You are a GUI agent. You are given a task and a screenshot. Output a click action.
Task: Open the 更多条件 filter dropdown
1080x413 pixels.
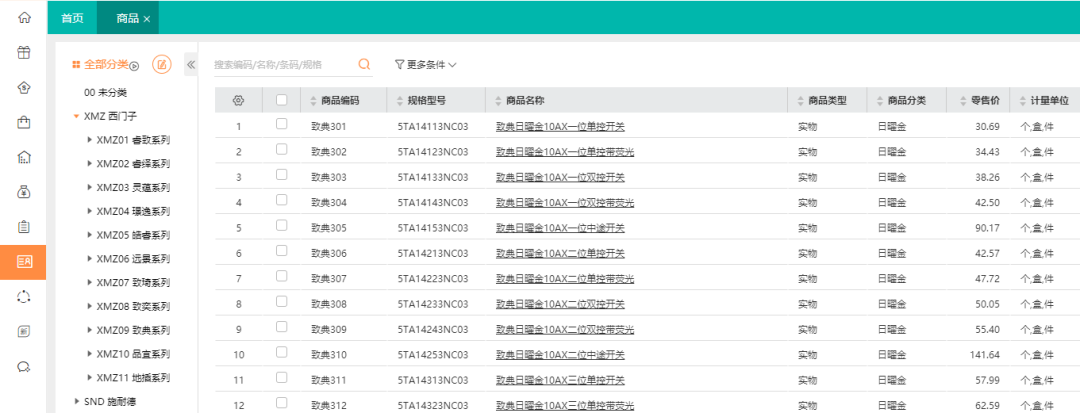click(426, 64)
